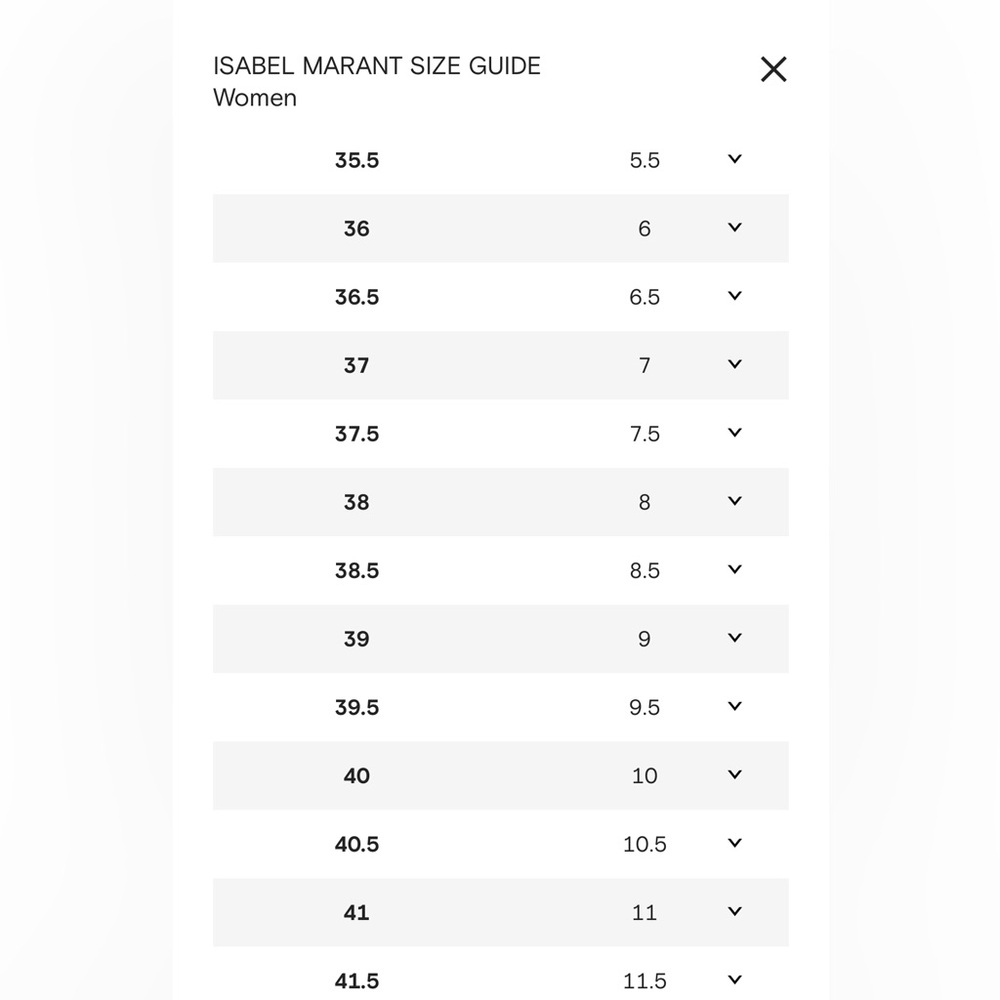The width and height of the screenshot is (1000, 1000).
Task: Expand the size 37 row chevron
Action: pos(735,364)
